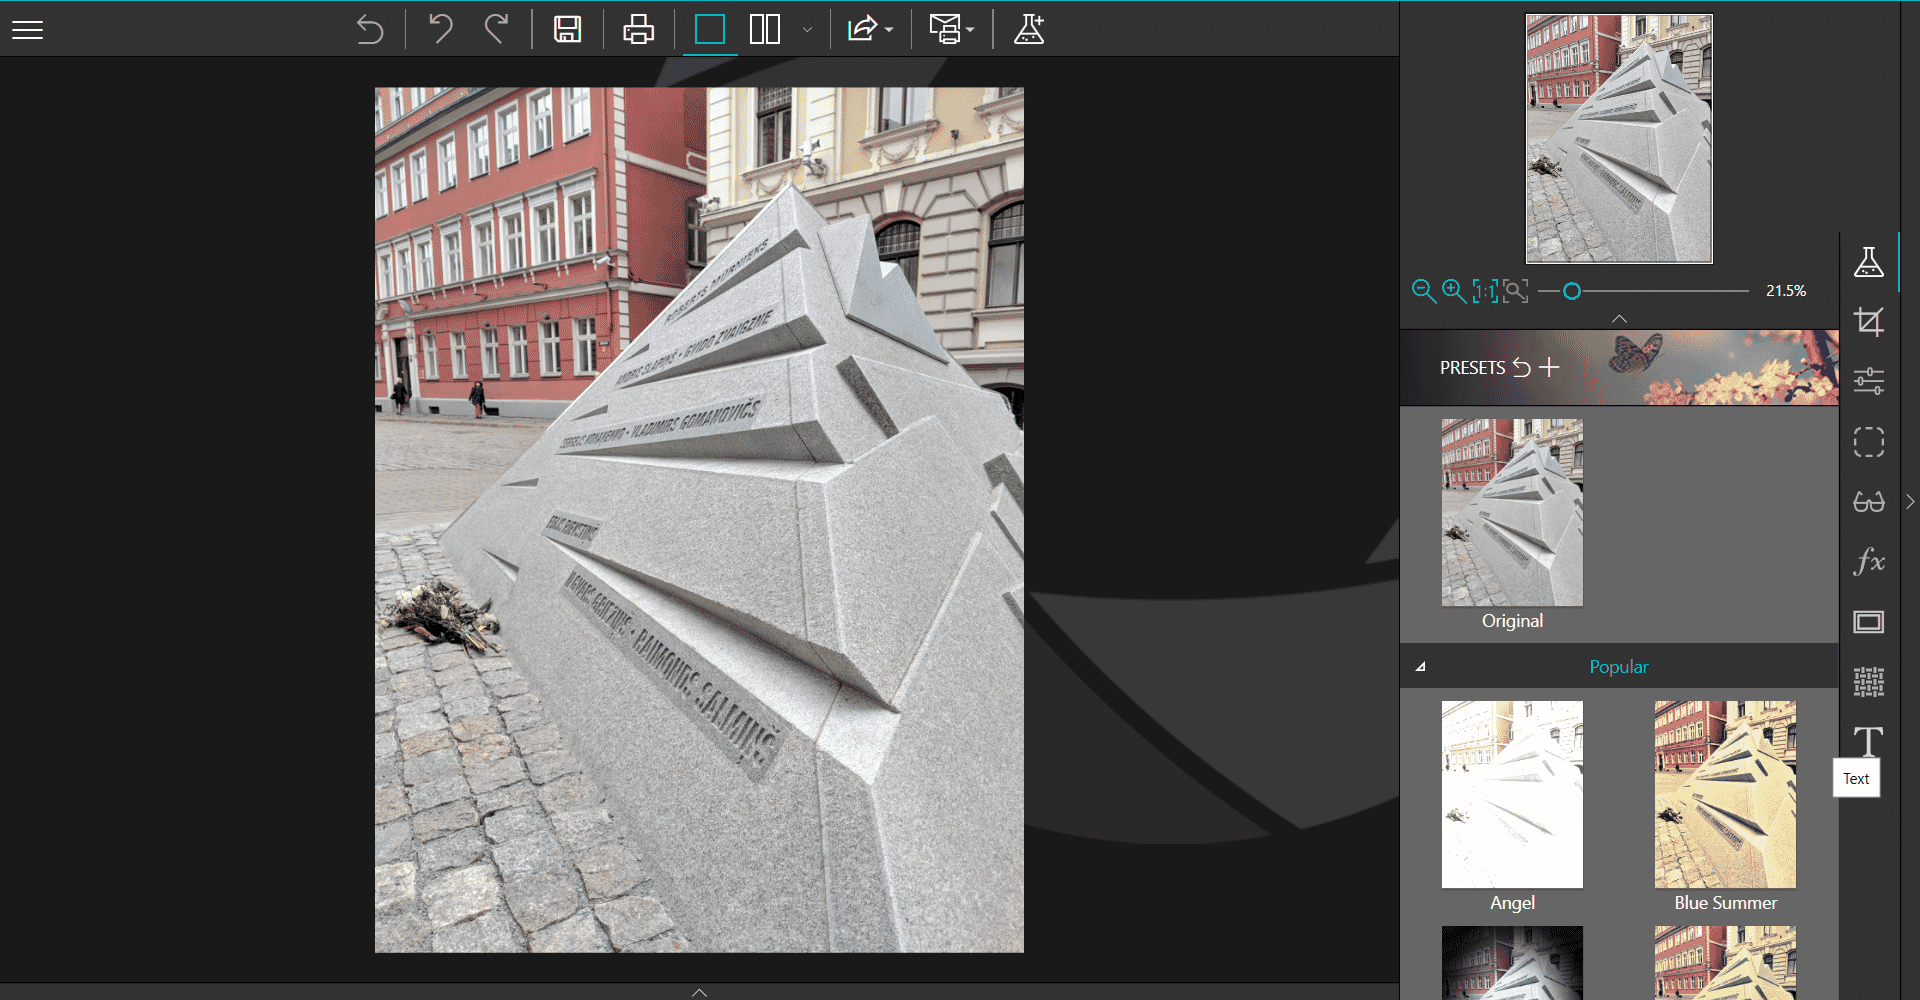1920x1000 pixels.
Task: Click the main photo canvas
Action: [699, 520]
